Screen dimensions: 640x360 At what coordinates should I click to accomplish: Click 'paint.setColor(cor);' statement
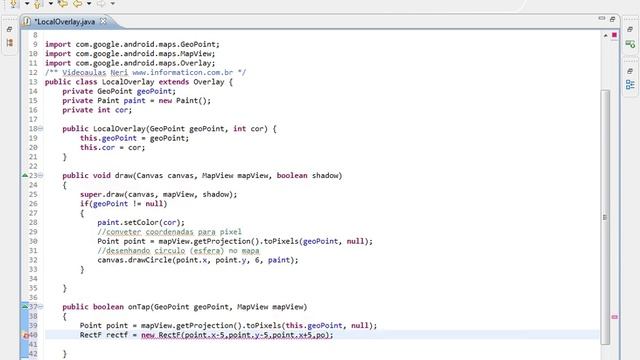point(141,222)
